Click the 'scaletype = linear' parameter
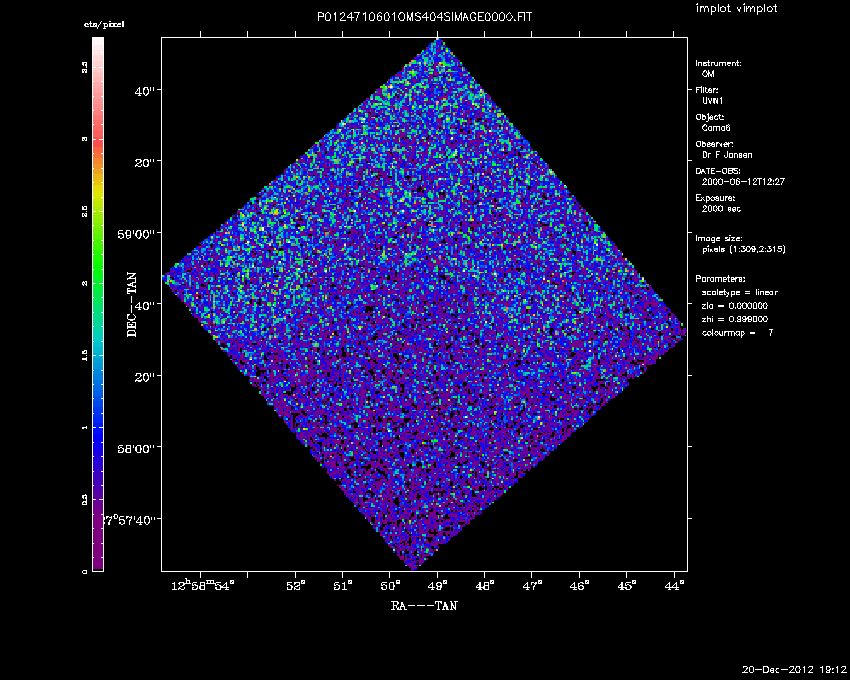This screenshot has width=850, height=680. point(740,292)
